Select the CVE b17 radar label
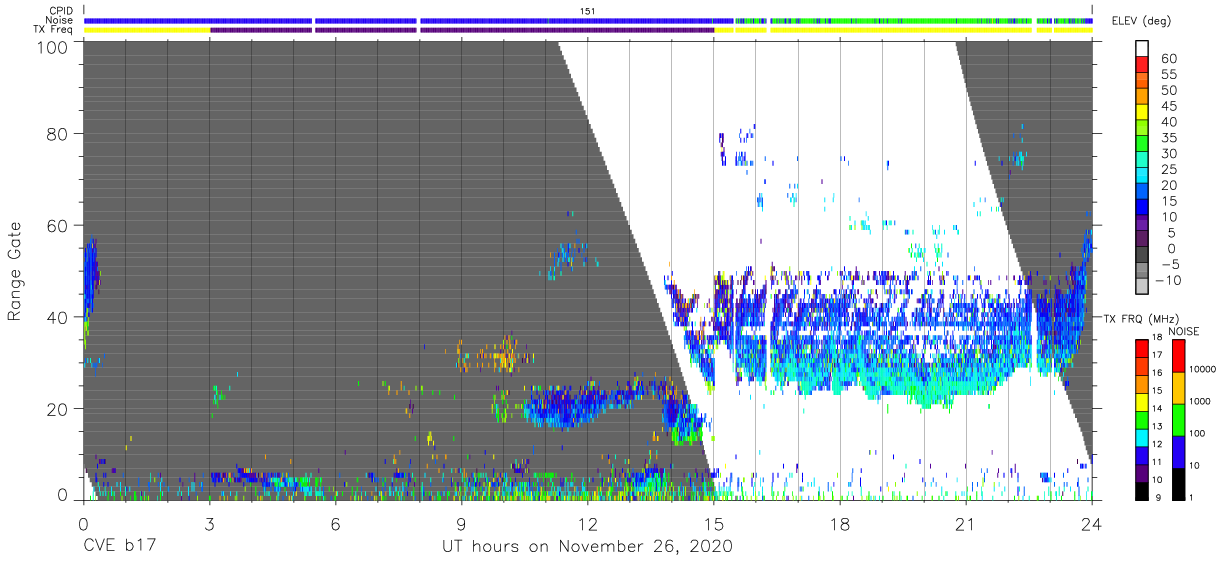This screenshot has height=567, width=1228. pos(118,547)
